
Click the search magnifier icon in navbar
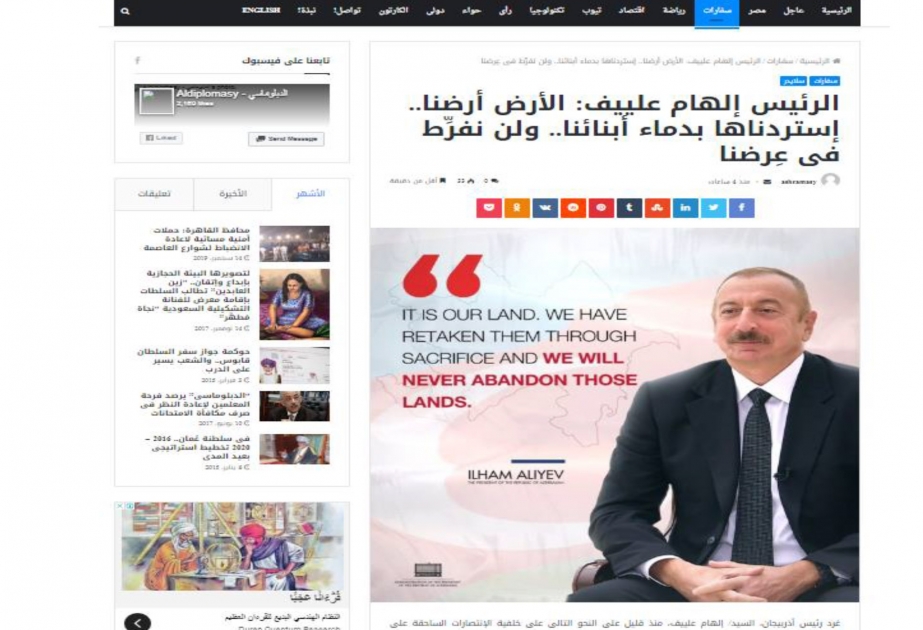click(x=125, y=11)
